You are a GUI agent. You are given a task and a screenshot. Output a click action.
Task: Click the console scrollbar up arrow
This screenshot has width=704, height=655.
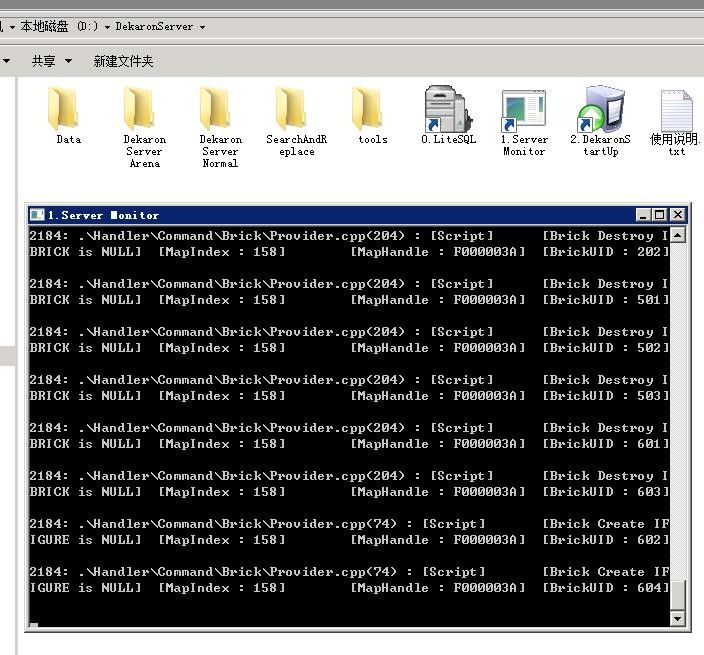[677, 235]
